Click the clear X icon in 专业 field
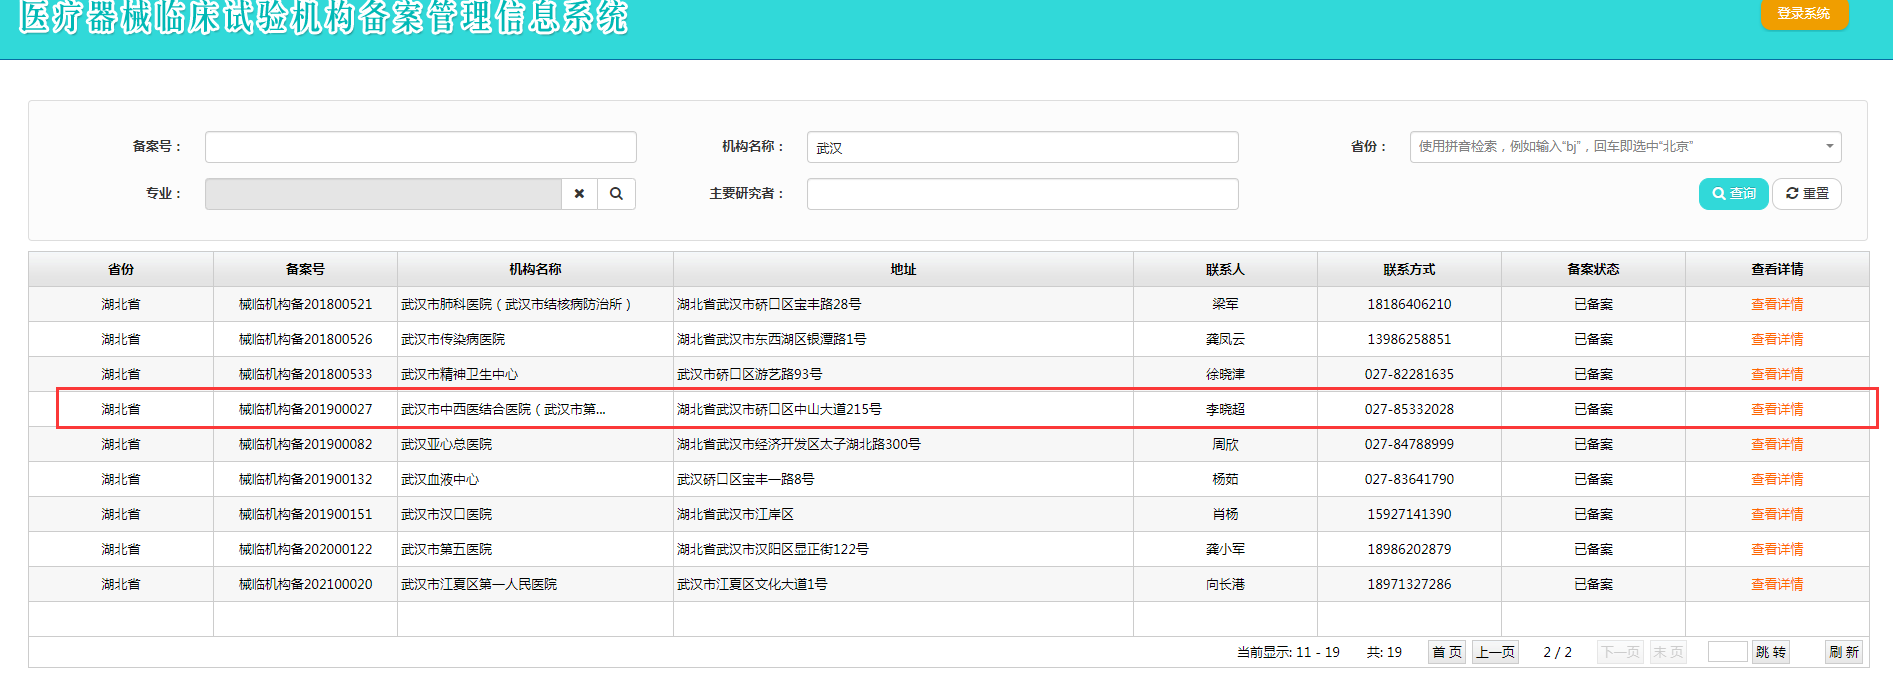Viewport: 1893px width, 687px height. tap(579, 194)
